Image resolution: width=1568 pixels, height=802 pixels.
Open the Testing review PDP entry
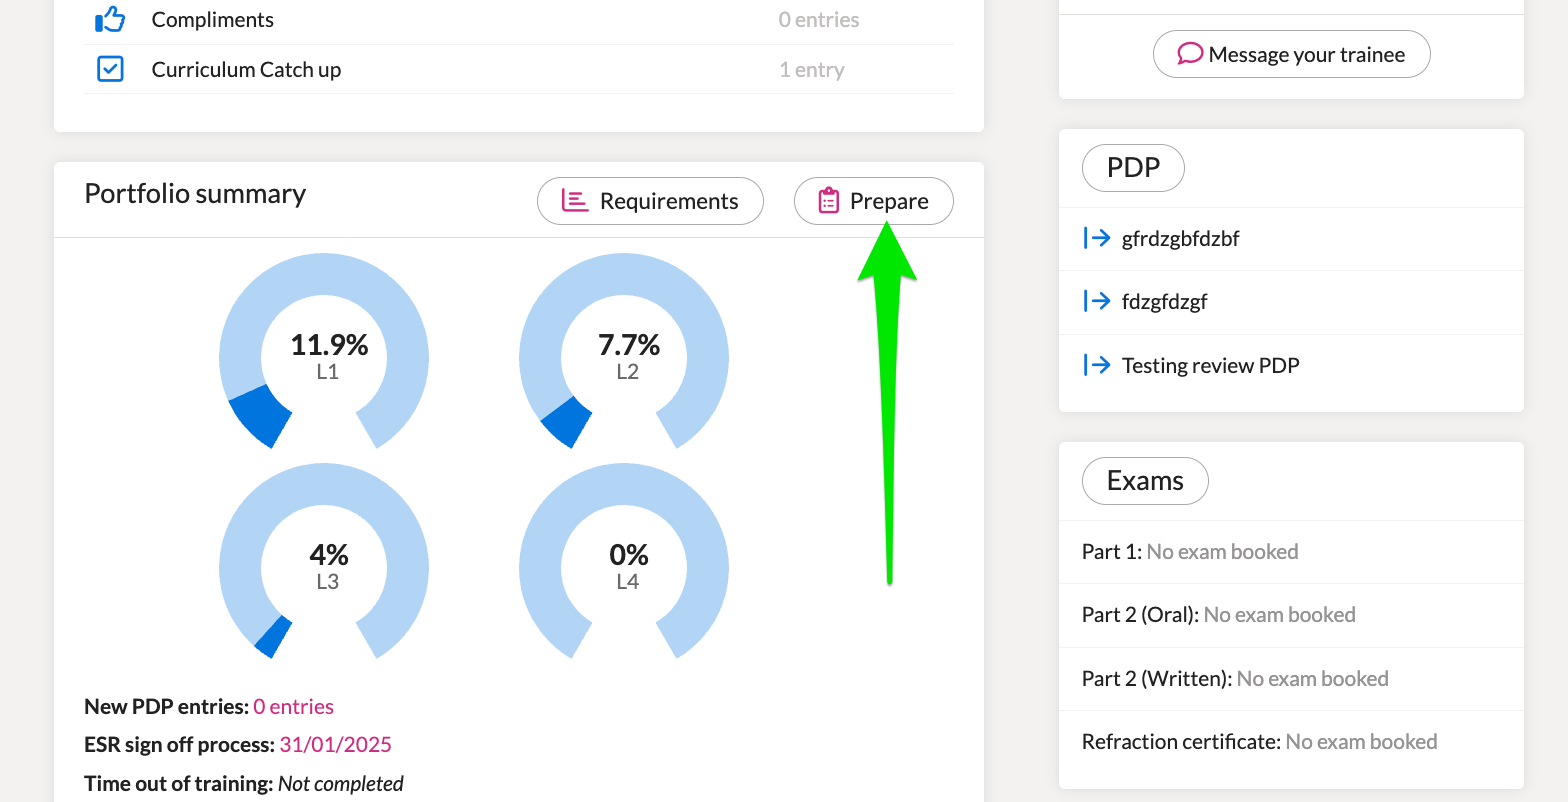(x=1210, y=365)
